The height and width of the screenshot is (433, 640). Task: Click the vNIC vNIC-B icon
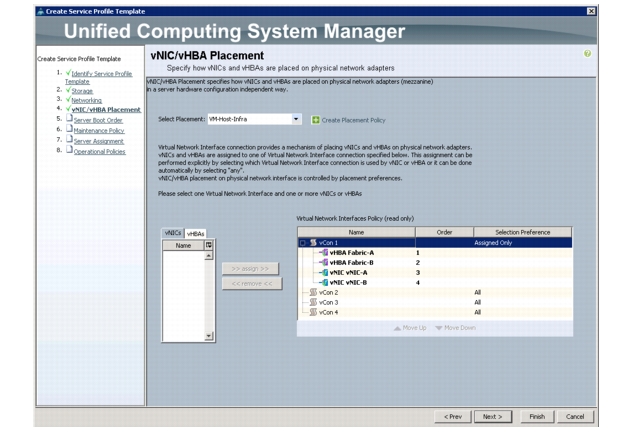[325, 282]
